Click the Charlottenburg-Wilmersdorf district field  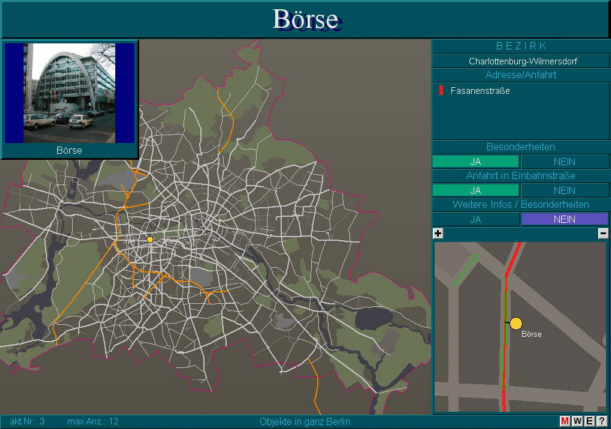coord(520,61)
